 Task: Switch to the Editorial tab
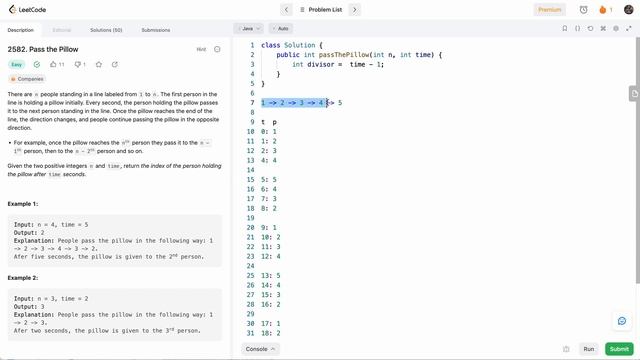[62, 30]
